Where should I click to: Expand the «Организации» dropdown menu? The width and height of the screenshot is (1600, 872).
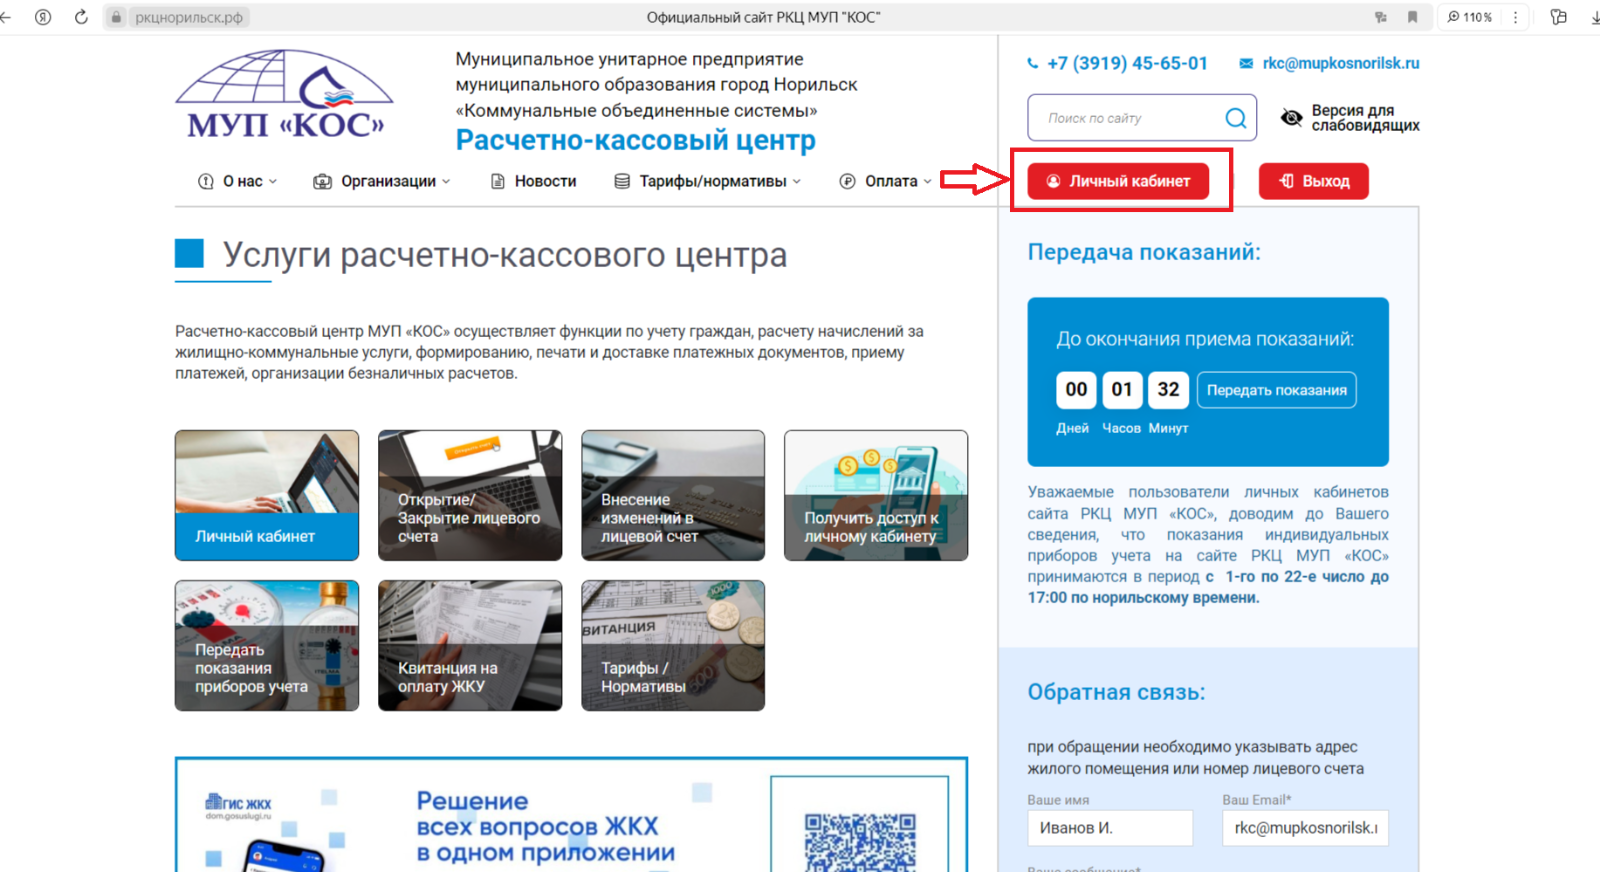click(x=382, y=181)
